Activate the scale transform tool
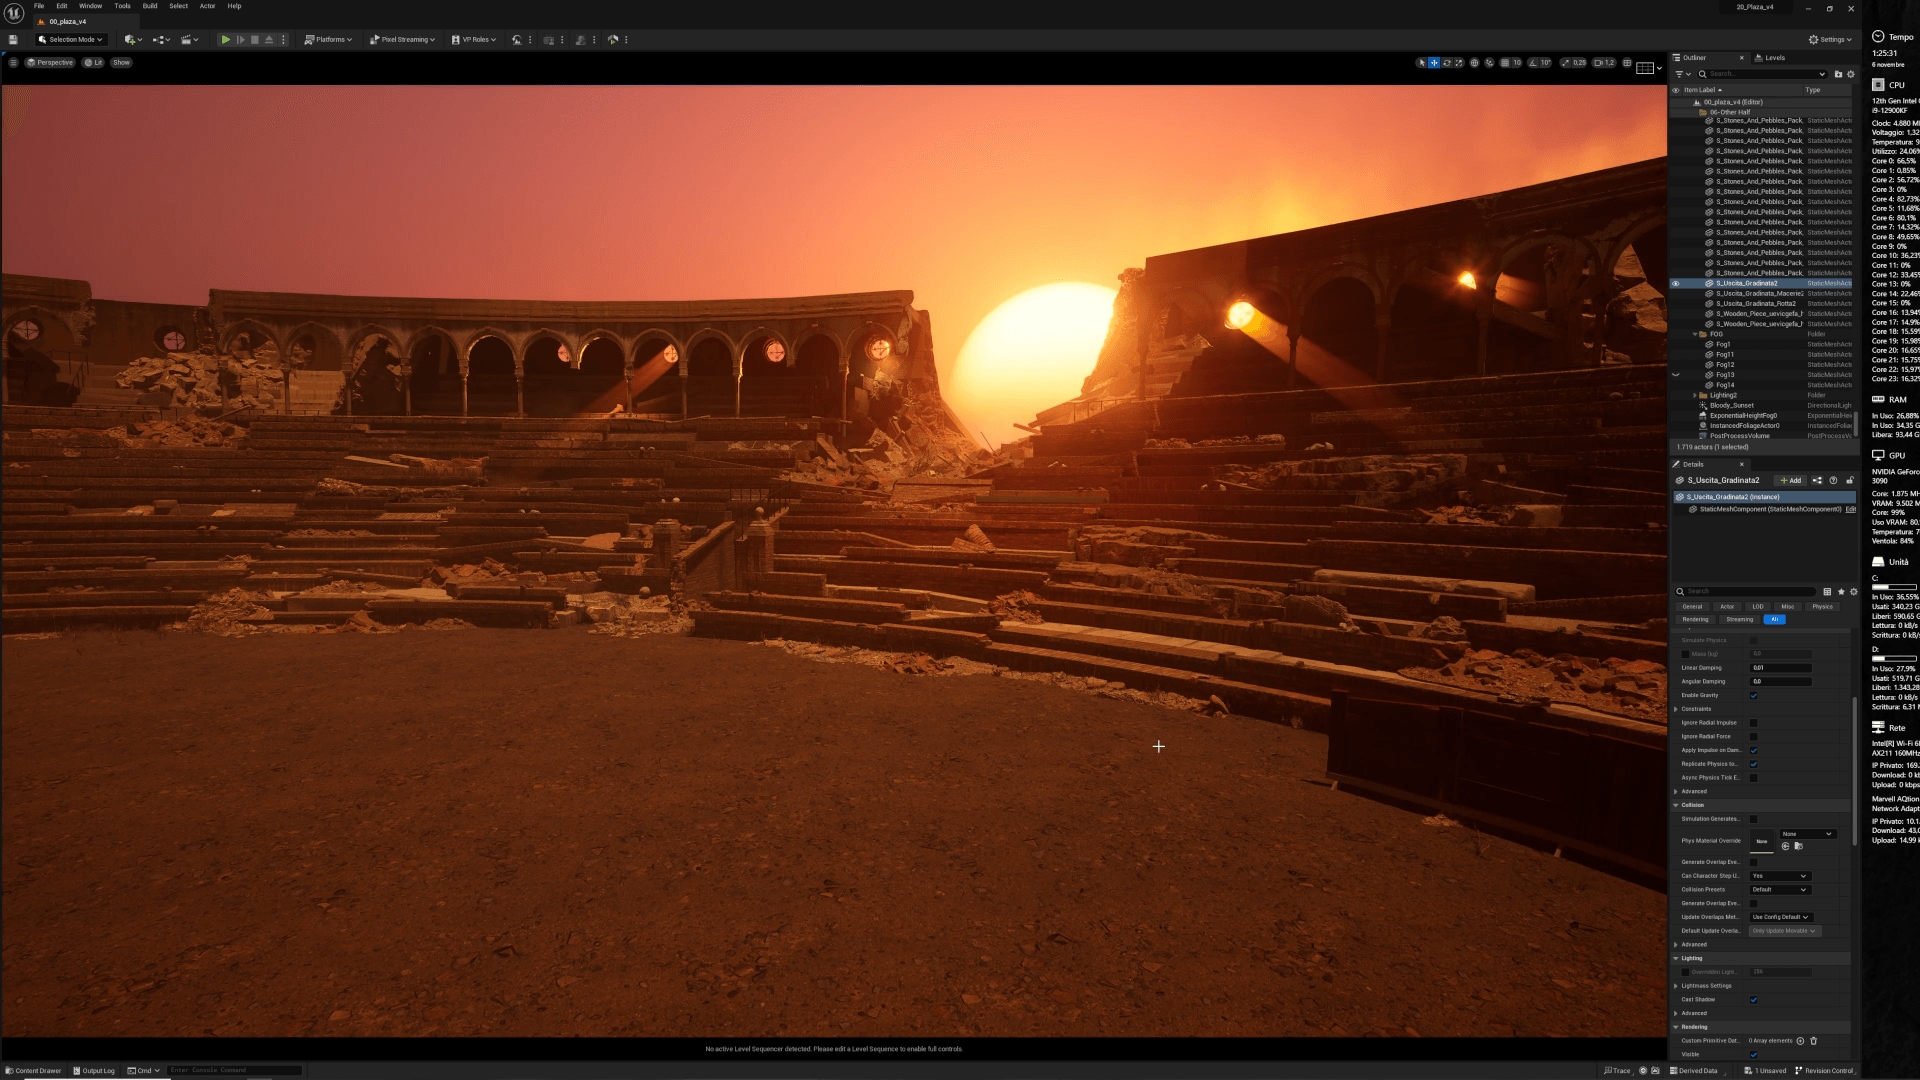 tap(1459, 63)
